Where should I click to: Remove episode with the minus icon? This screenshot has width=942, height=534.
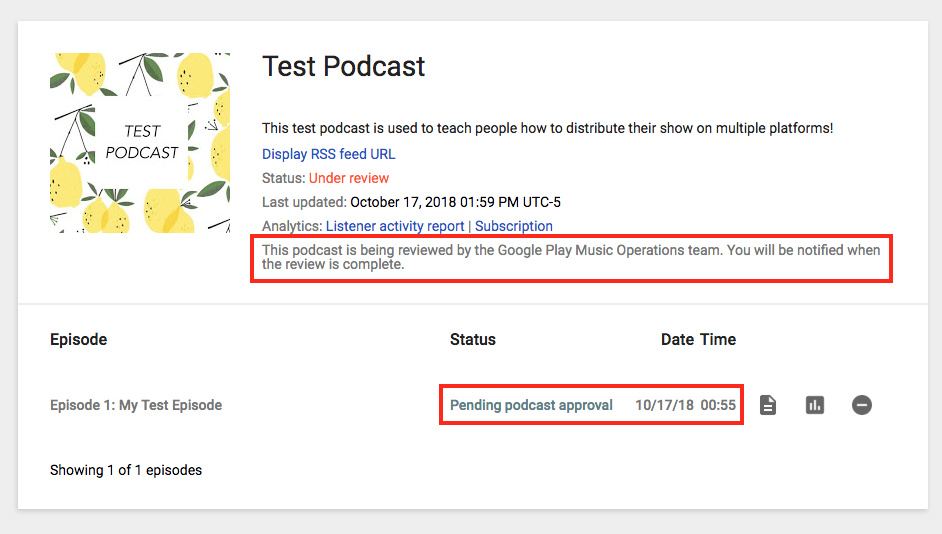(861, 405)
